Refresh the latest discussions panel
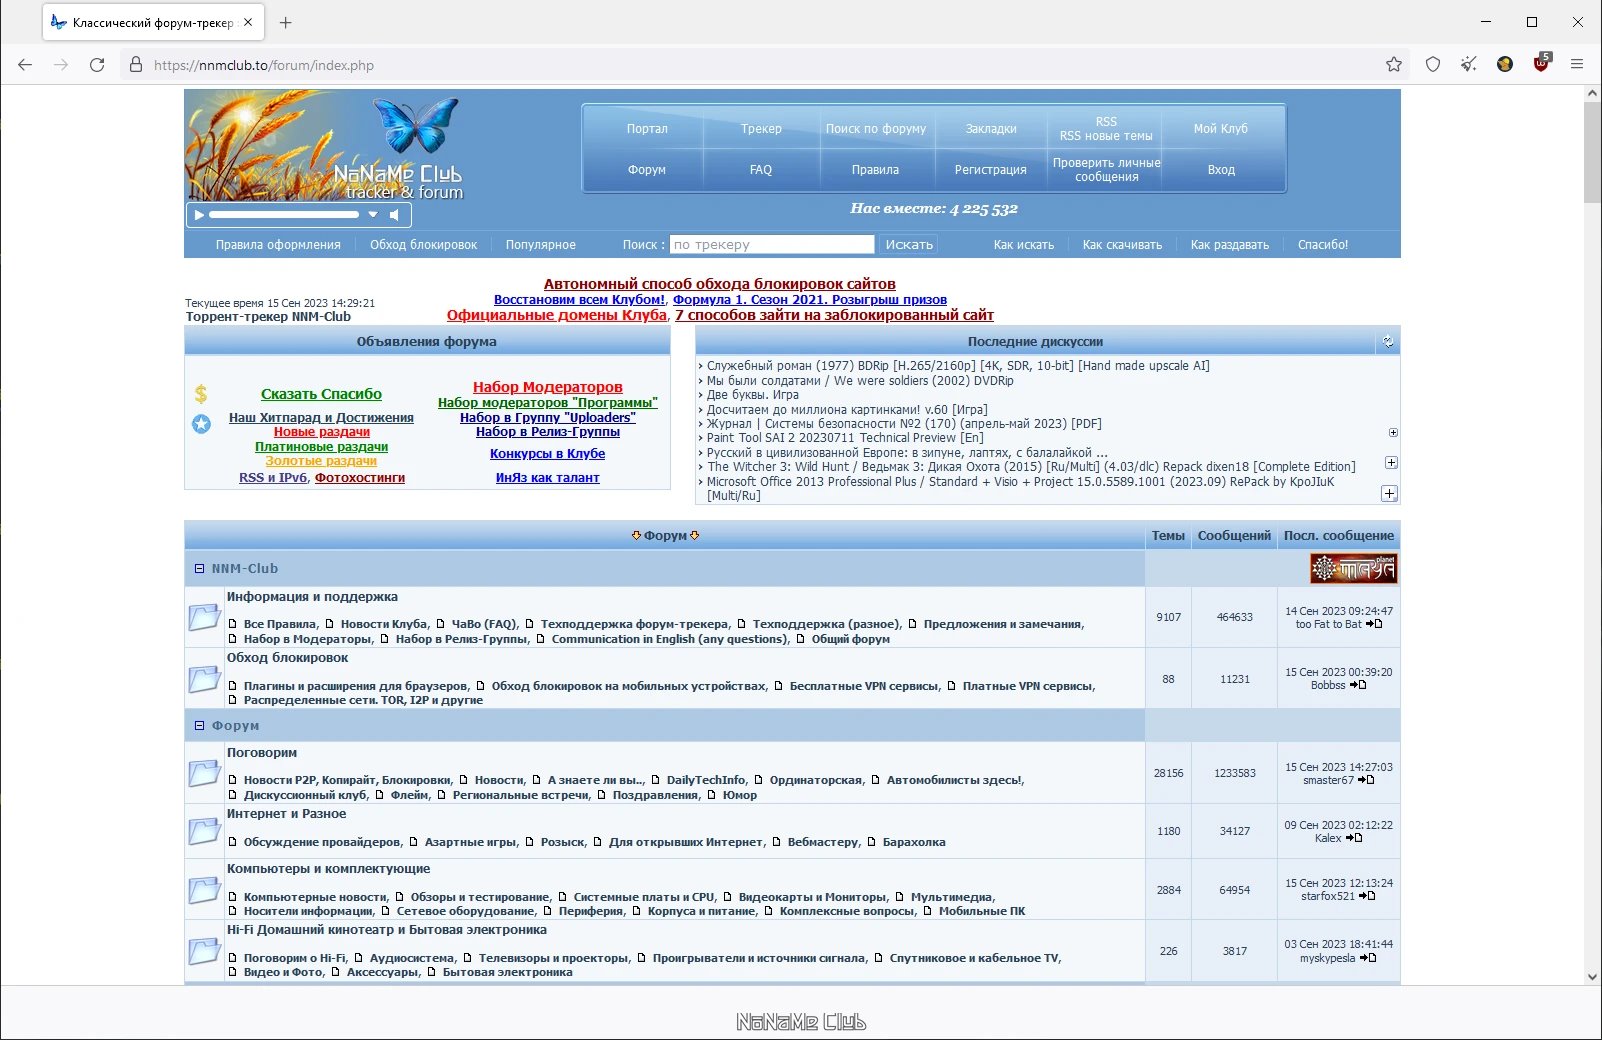Screen dimensions: 1602x1040 coord(1388,342)
